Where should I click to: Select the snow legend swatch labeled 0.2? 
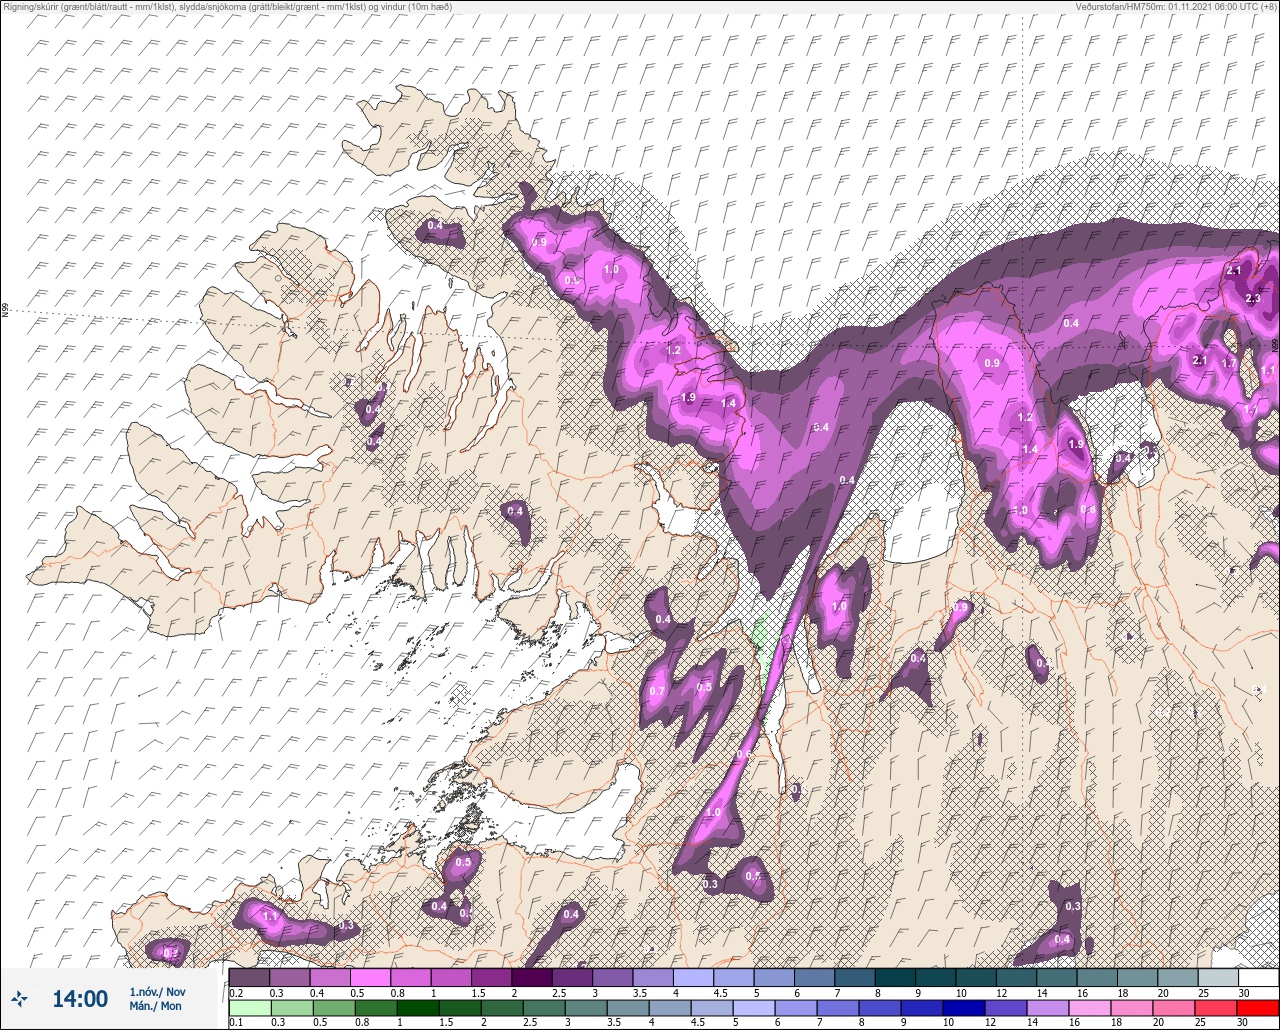249,977
